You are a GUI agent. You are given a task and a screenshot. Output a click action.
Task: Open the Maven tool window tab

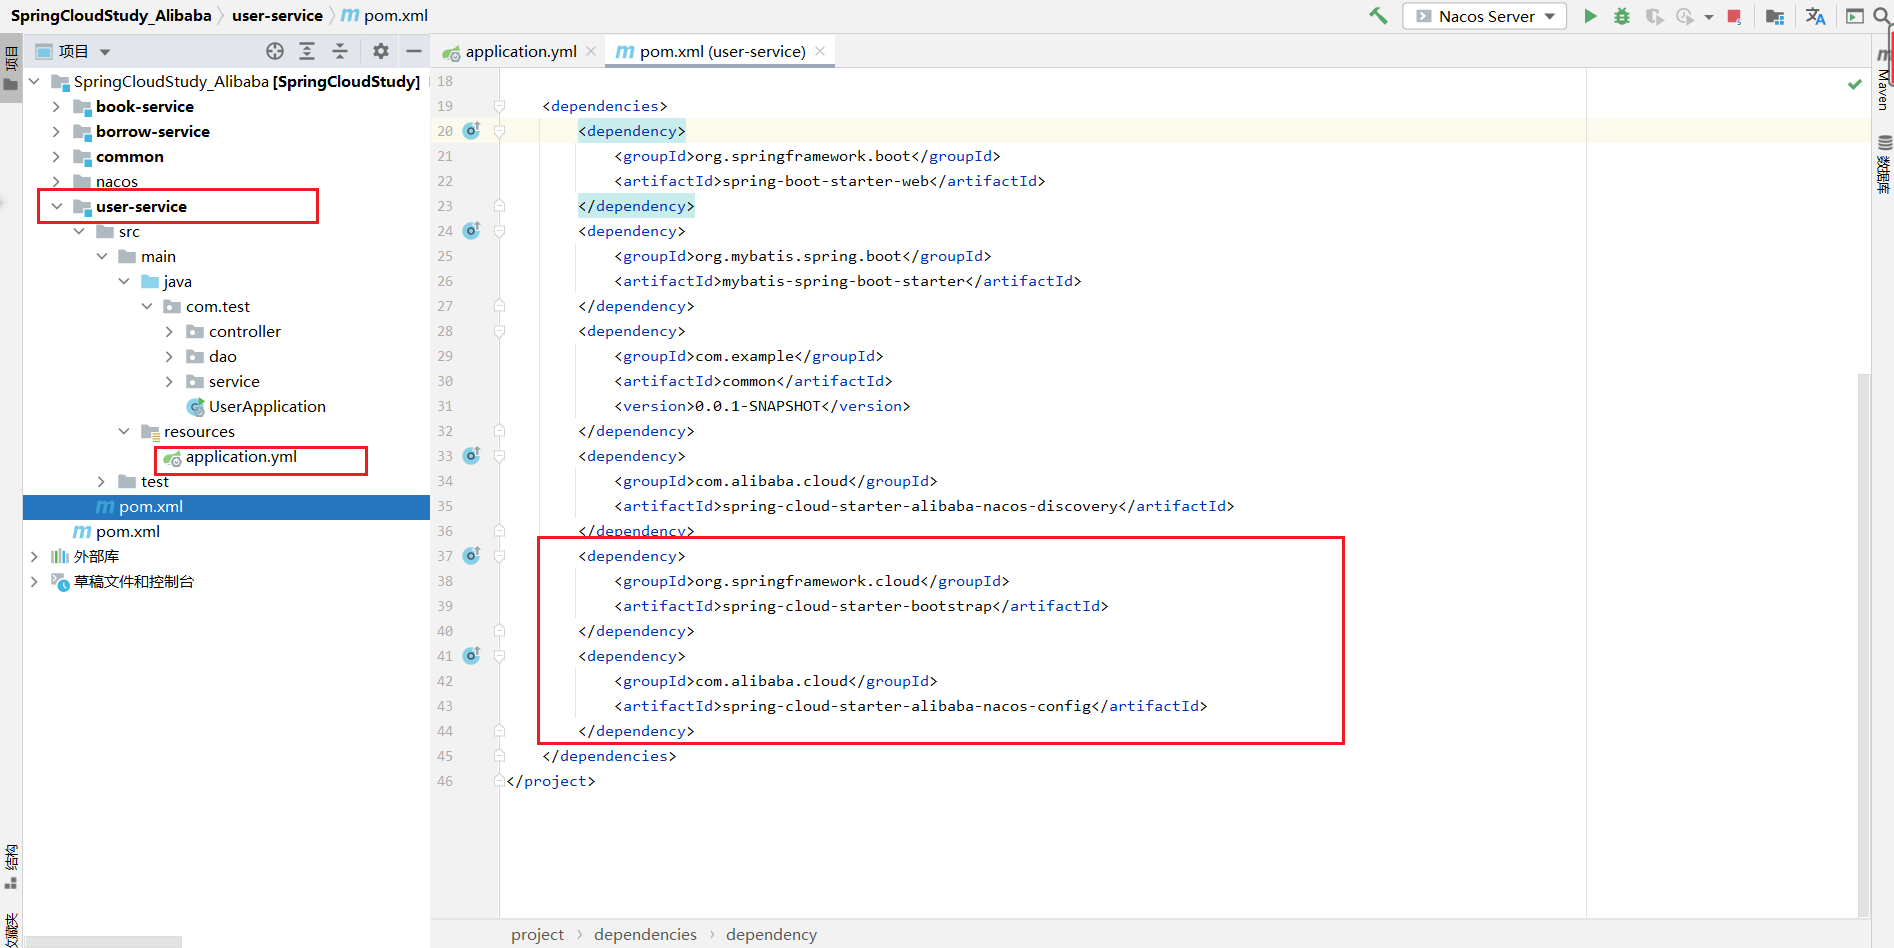pos(1883,80)
